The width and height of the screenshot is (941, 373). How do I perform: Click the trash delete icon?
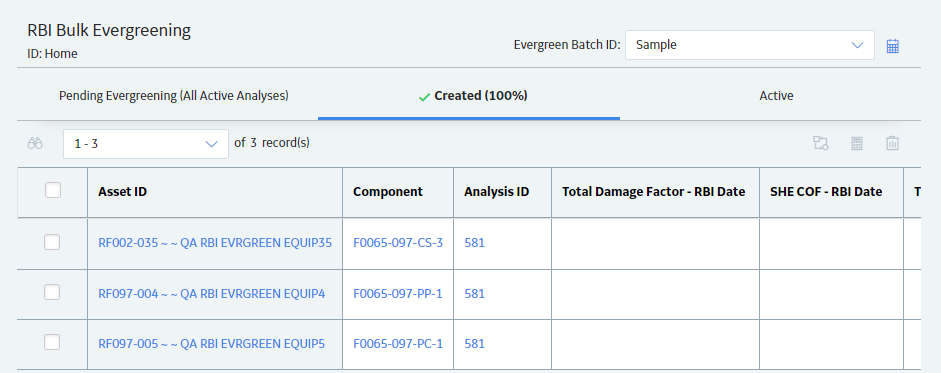pyautogui.click(x=892, y=143)
